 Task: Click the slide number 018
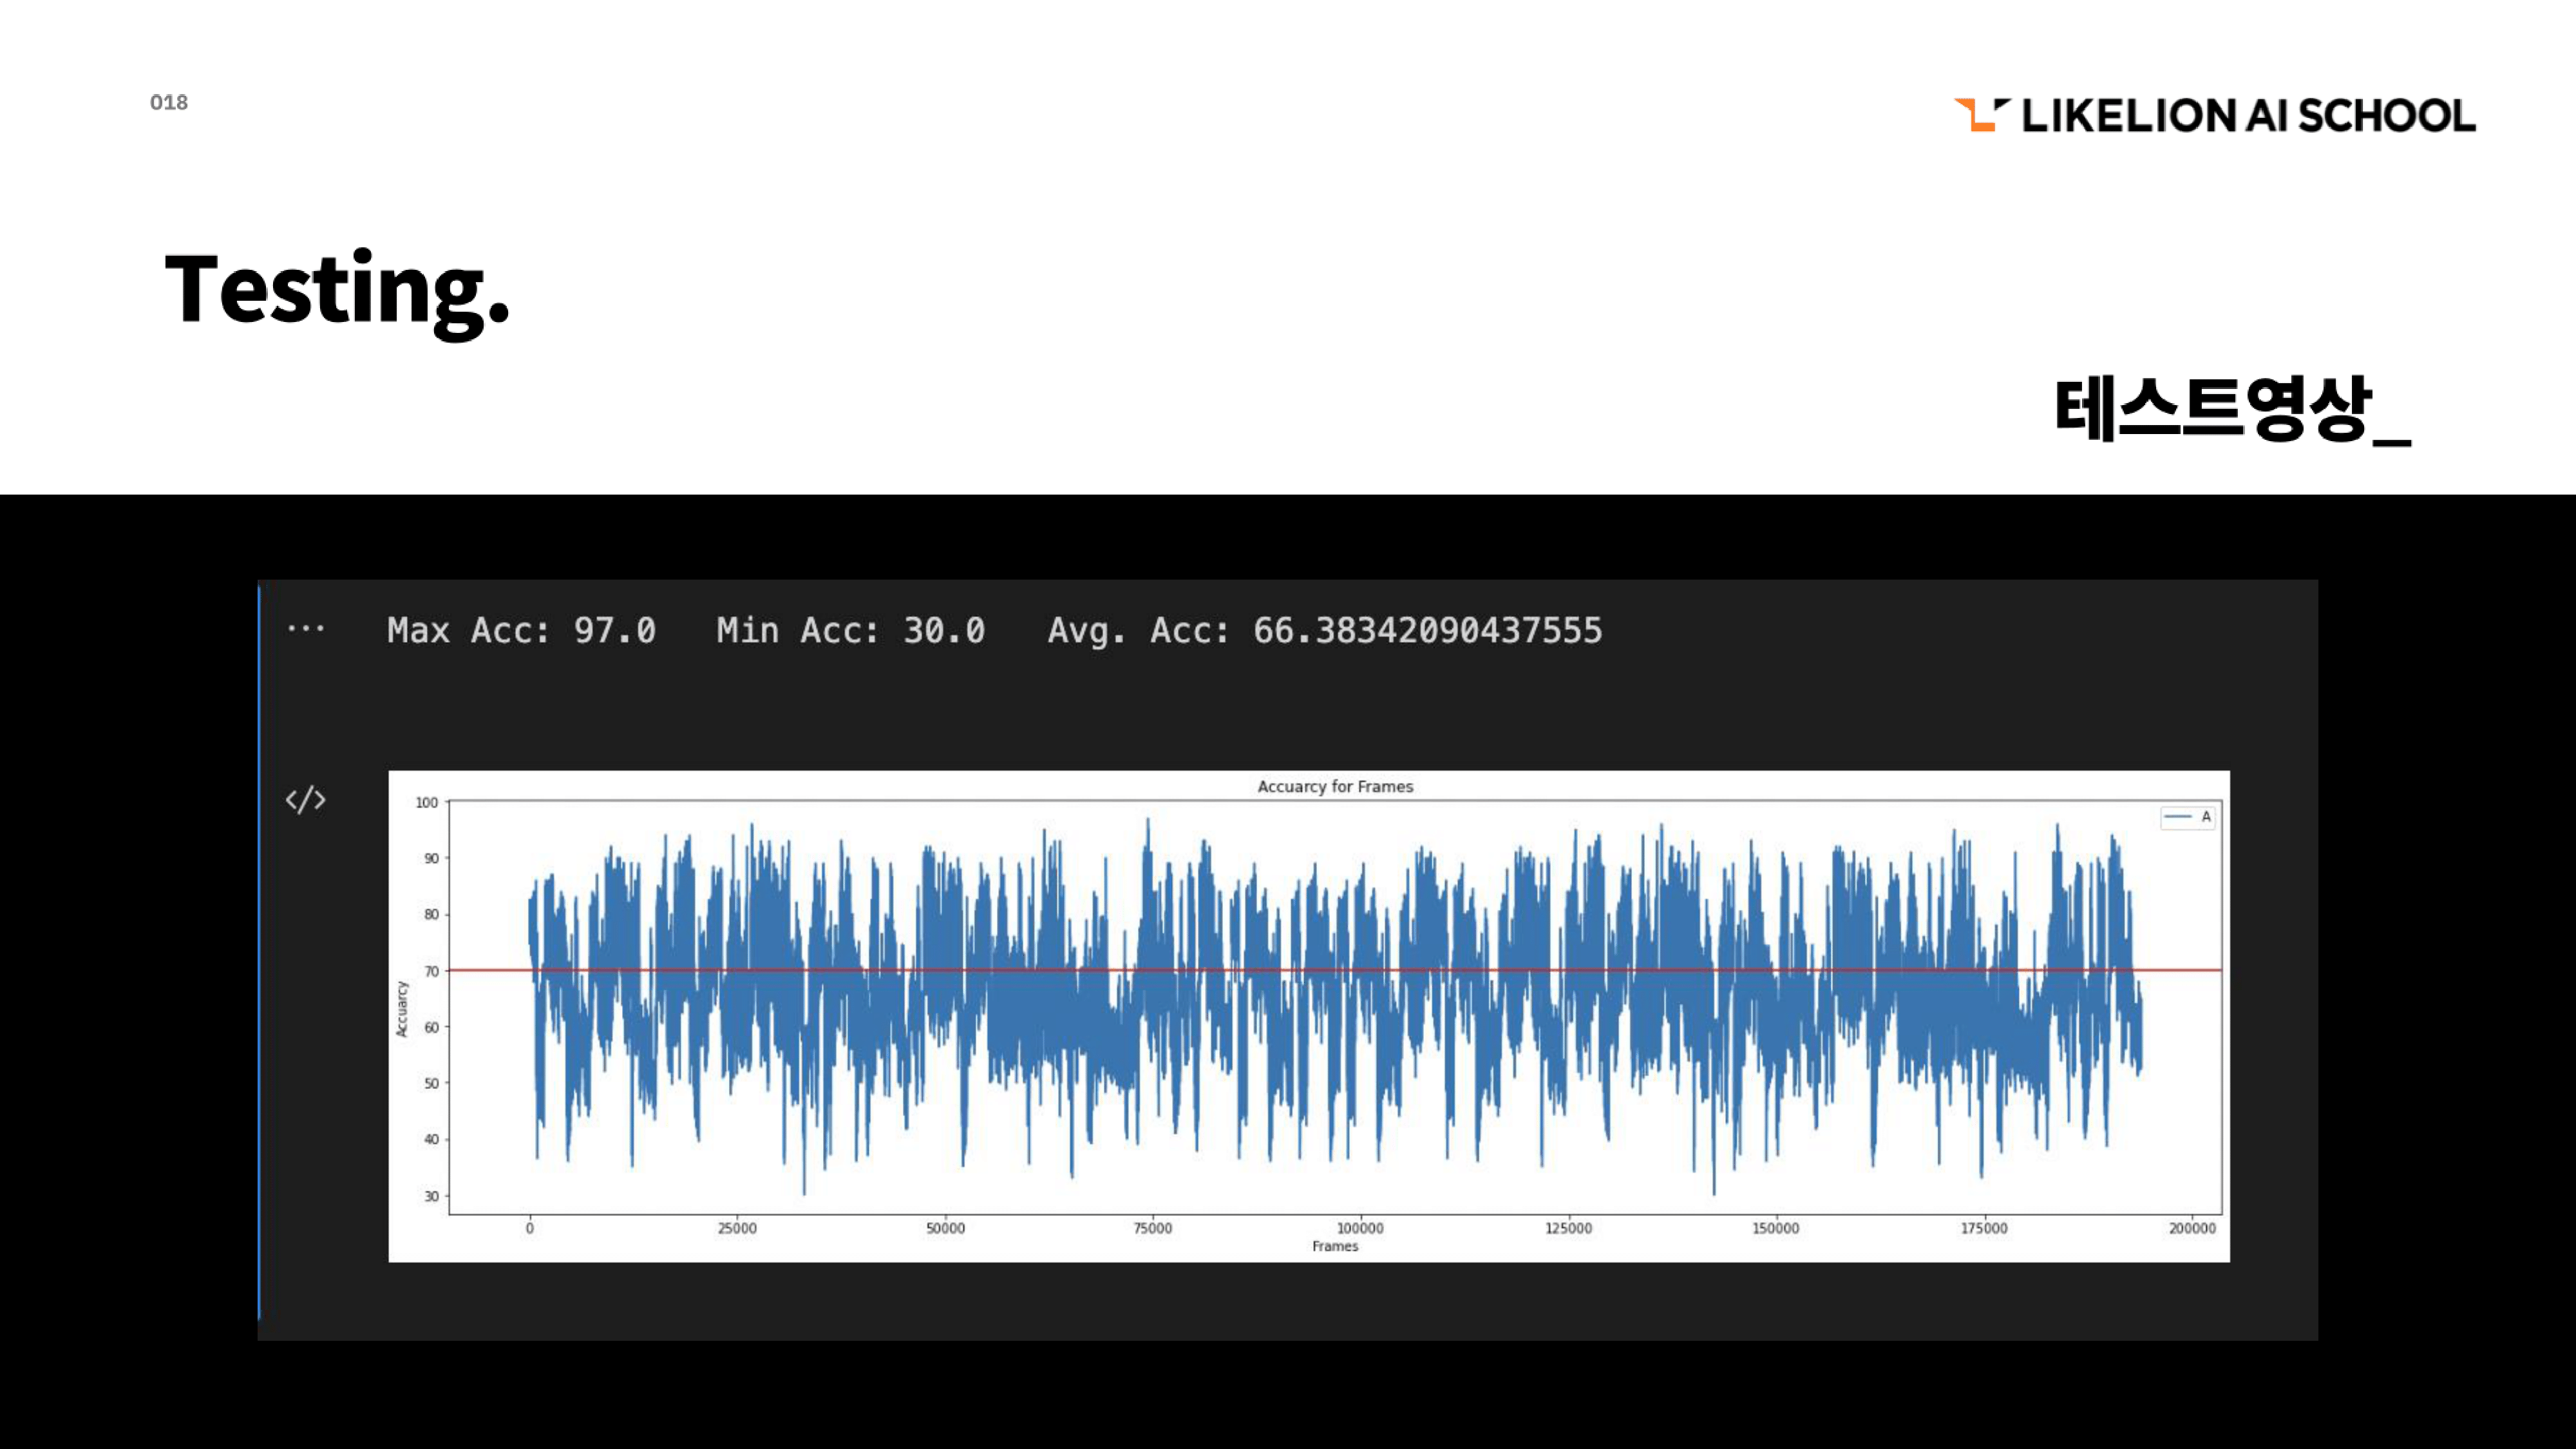[x=168, y=103]
